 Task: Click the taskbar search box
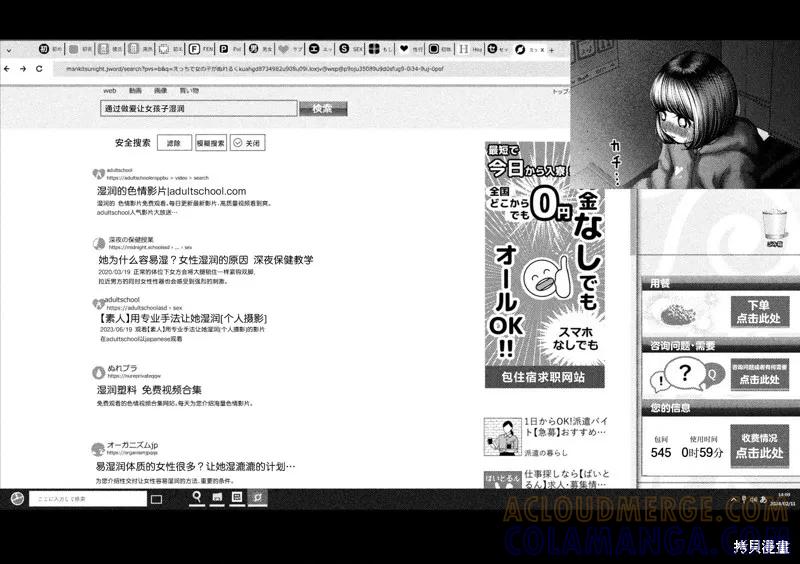[88, 499]
